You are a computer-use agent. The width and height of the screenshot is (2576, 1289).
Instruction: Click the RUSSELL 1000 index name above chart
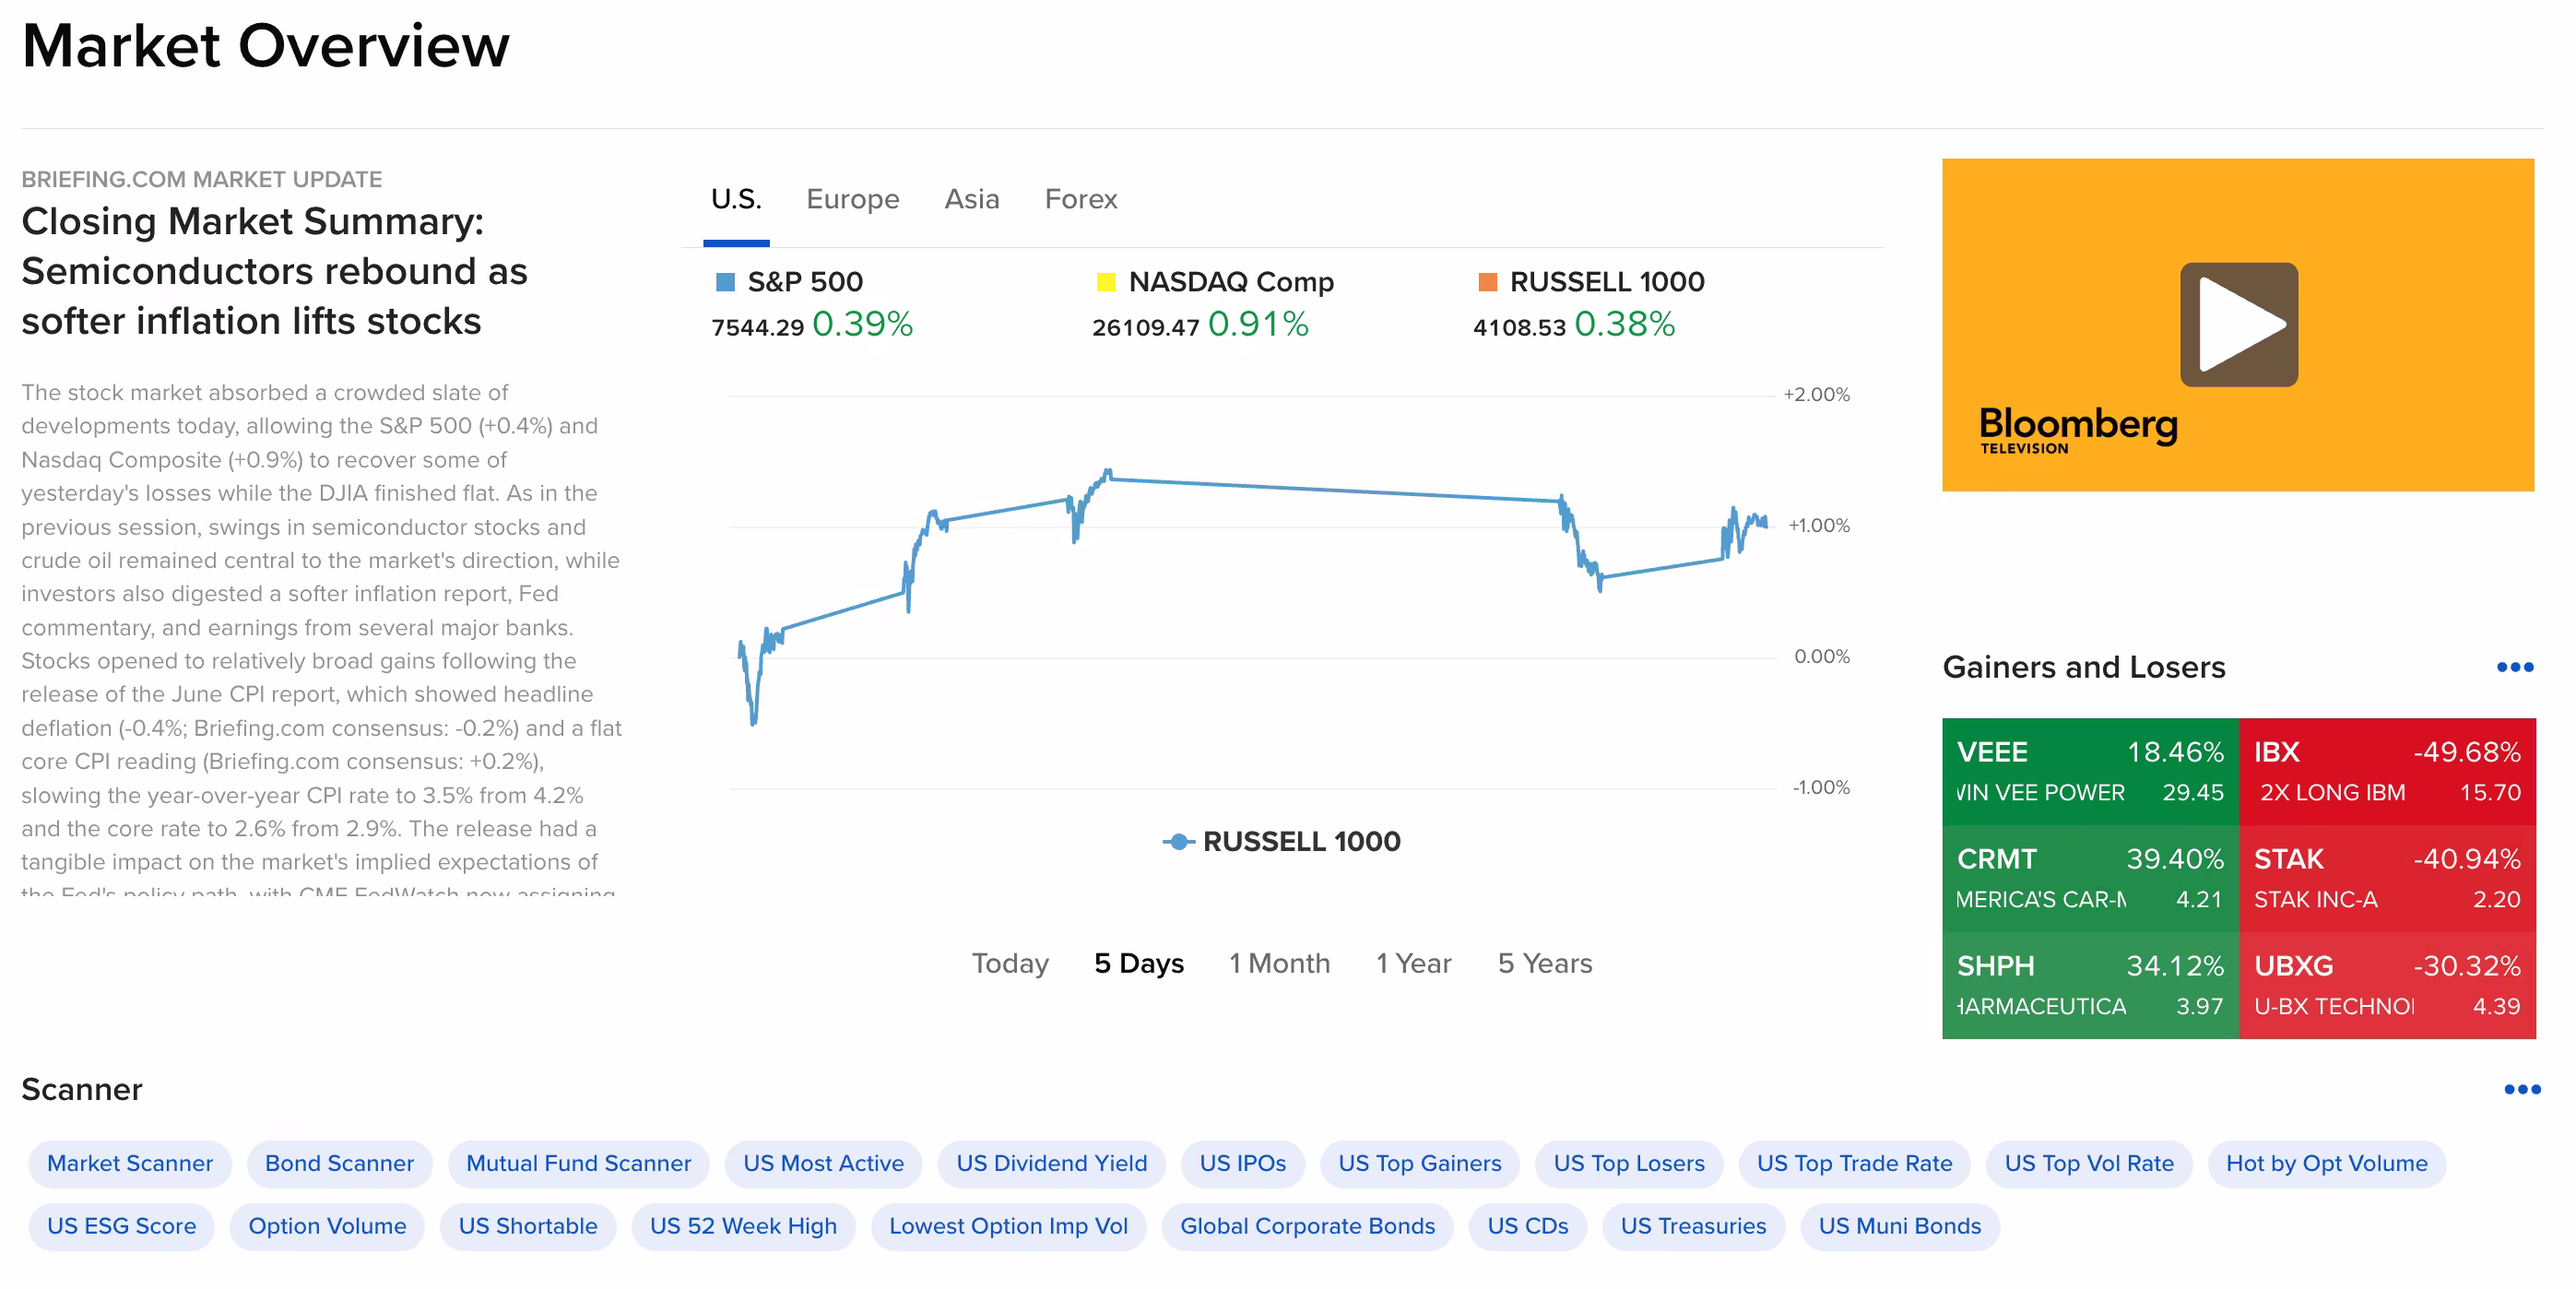click(x=1607, y=282)
